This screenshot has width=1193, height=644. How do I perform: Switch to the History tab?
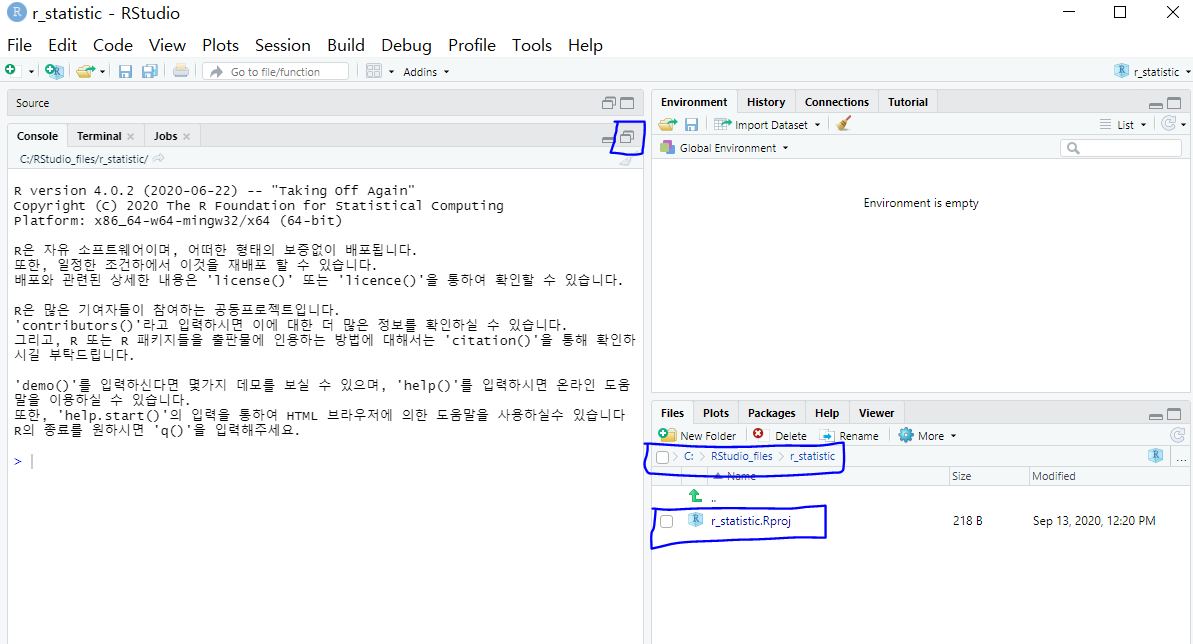[765, 102]
